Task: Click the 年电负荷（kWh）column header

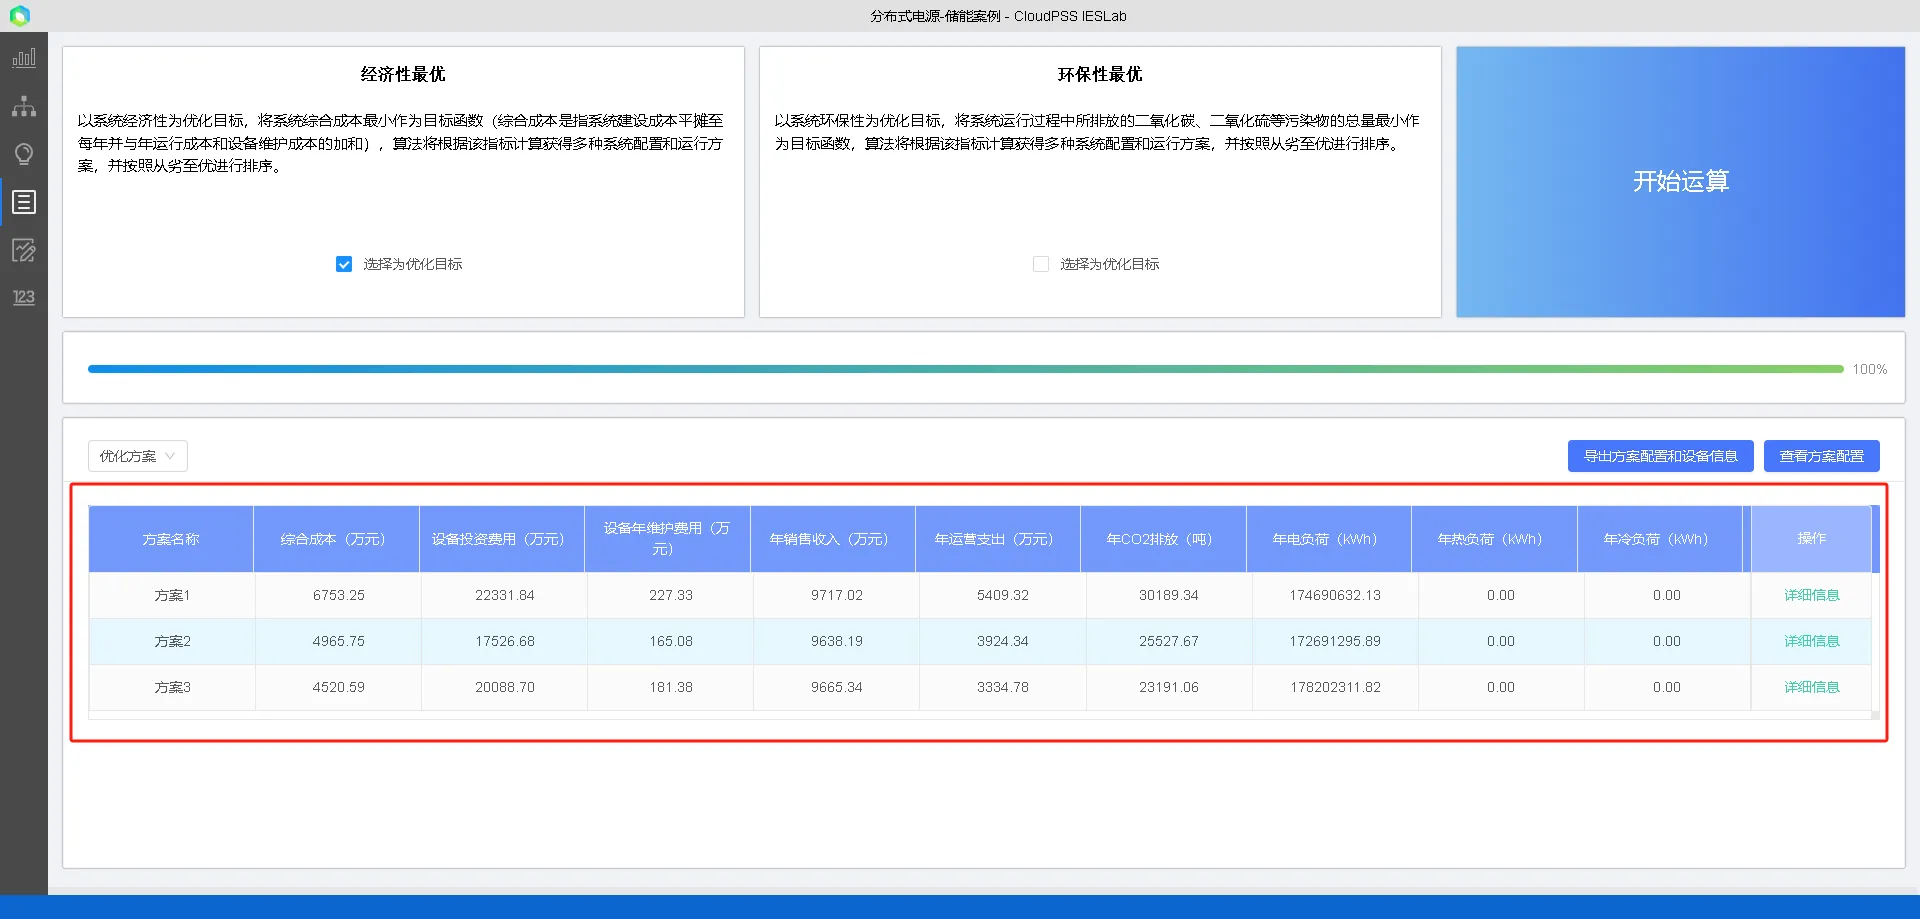Action: 1329,539
